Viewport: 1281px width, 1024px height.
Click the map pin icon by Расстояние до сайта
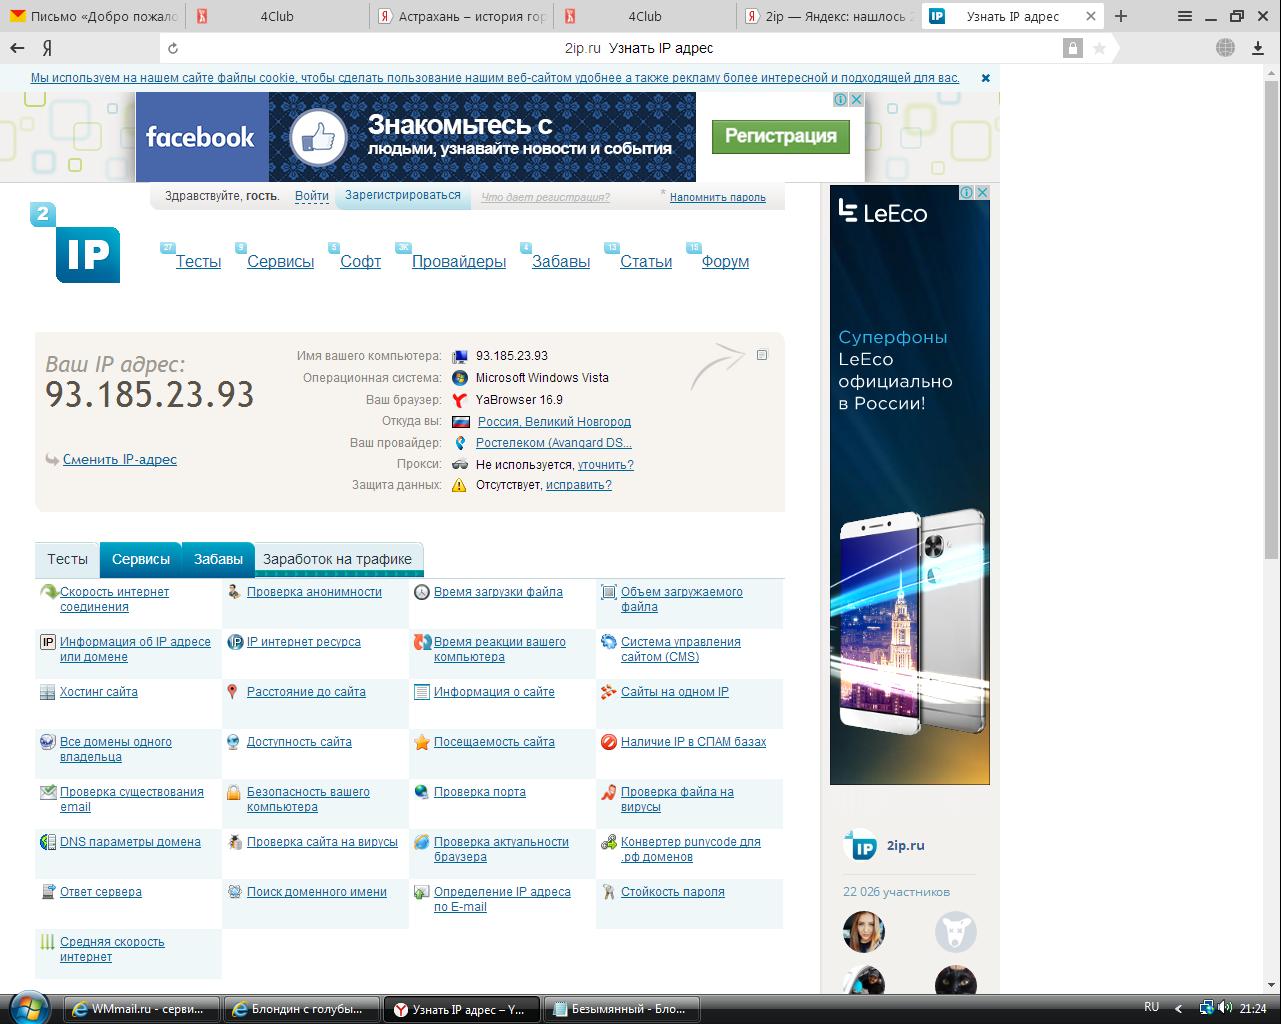click(x=232, y=692)
